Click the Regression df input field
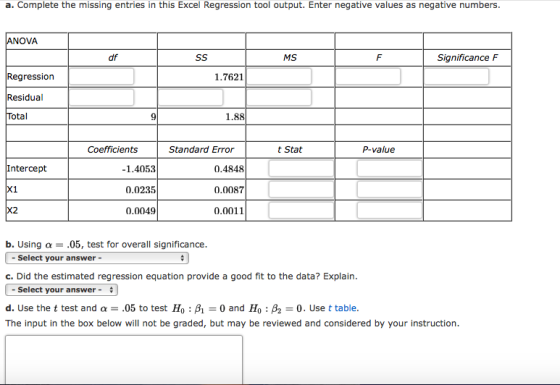The height and width of the screenshot is (385, 560). point(101,76)
